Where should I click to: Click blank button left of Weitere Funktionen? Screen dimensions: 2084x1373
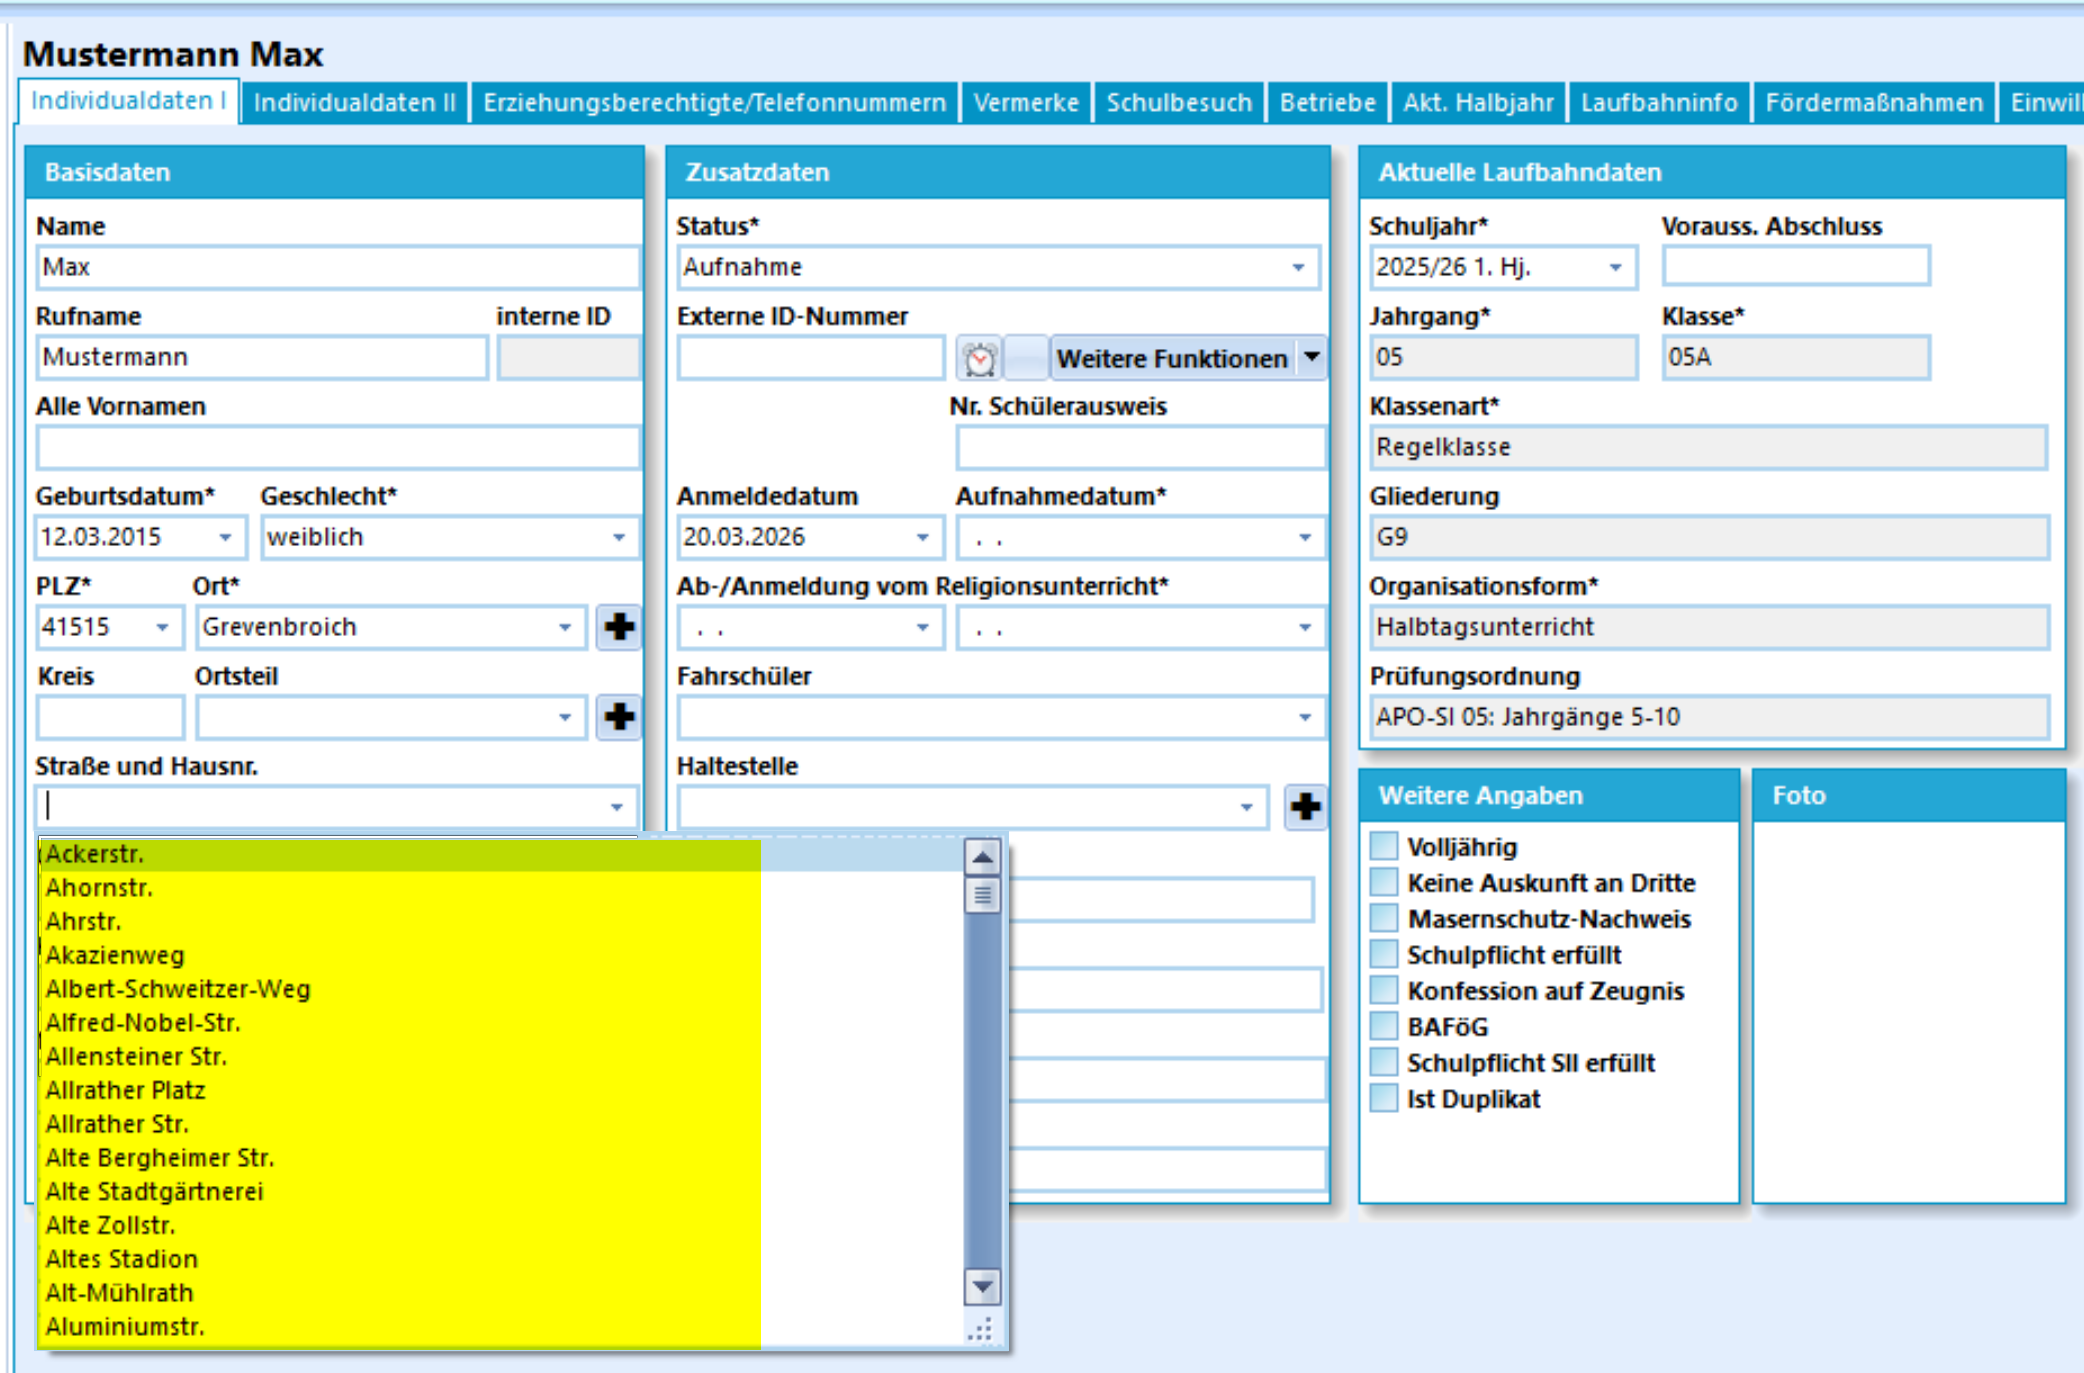point(1025,358)
